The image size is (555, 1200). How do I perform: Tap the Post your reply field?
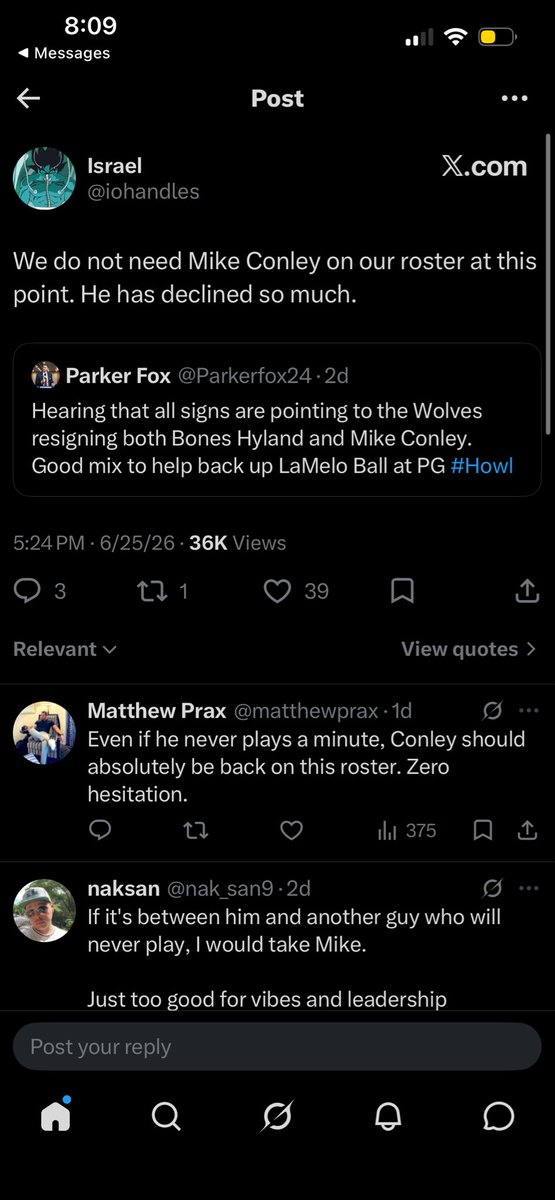point(277,1047)
